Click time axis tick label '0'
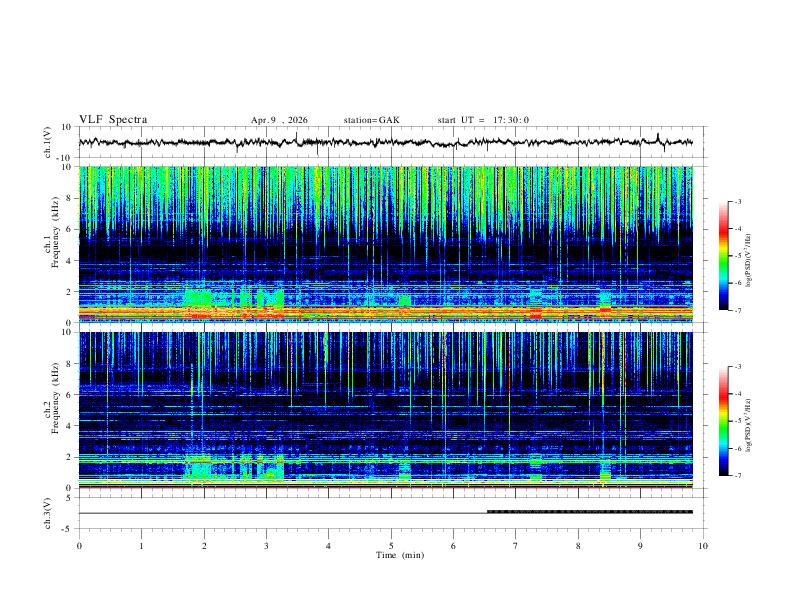Viewport: 792px width, 612px height. pyautogui.click(x=79, y=546)
